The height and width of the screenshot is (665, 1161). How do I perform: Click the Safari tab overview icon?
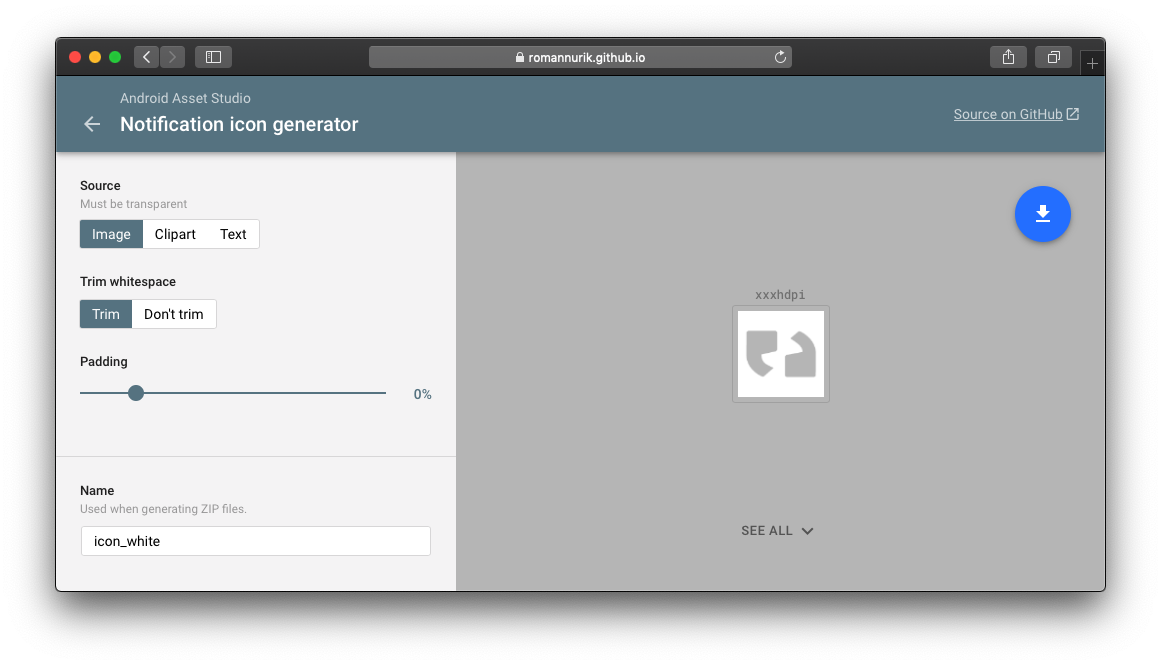click(x=1053, y=57)
